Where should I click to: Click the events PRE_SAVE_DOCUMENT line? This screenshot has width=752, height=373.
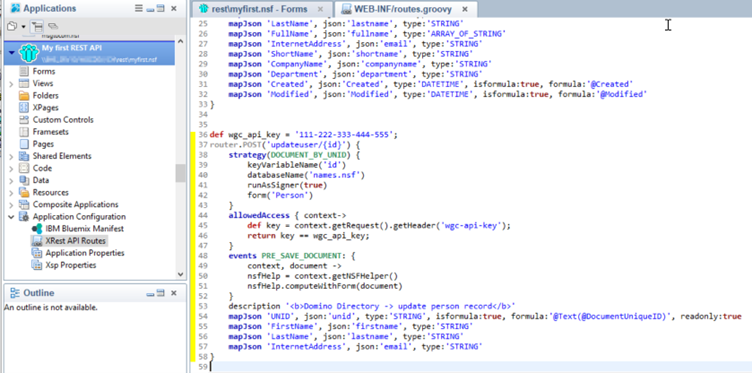tap(292, 256)
